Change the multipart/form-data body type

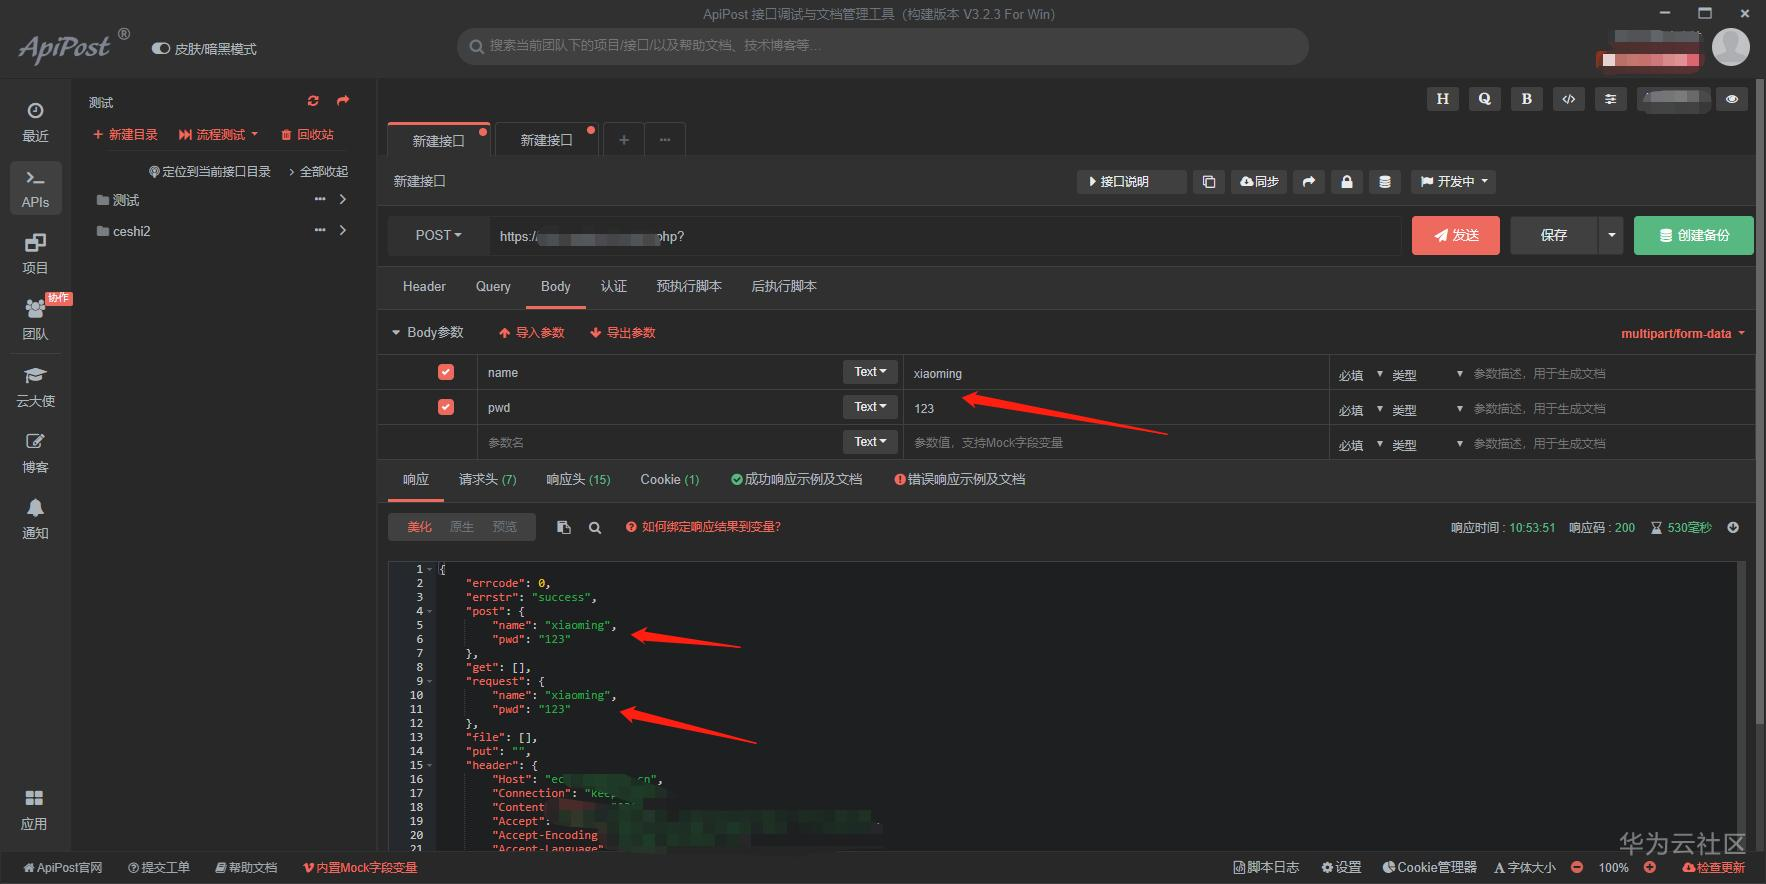click(x=1683, y=333)
